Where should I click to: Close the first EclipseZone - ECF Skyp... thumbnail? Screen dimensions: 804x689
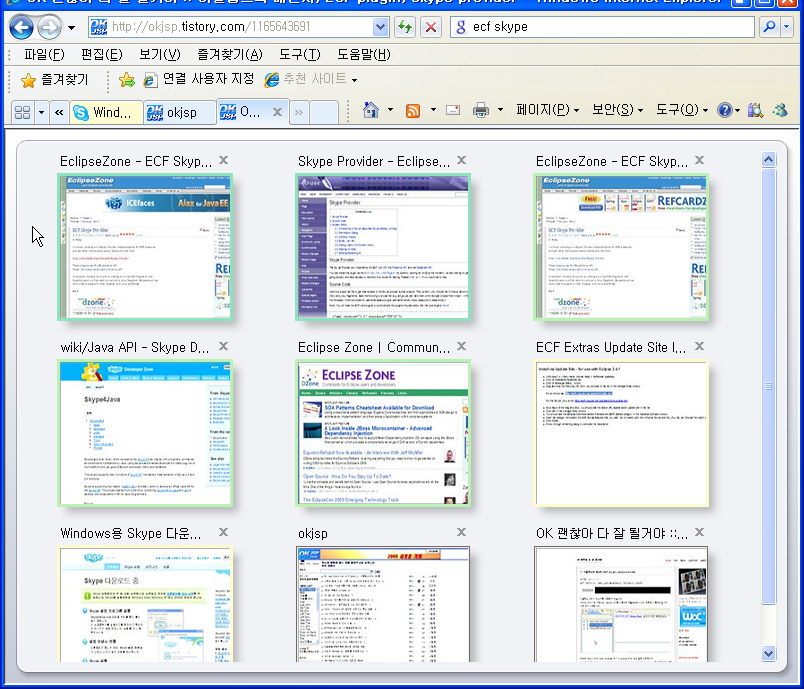(223, 160)
